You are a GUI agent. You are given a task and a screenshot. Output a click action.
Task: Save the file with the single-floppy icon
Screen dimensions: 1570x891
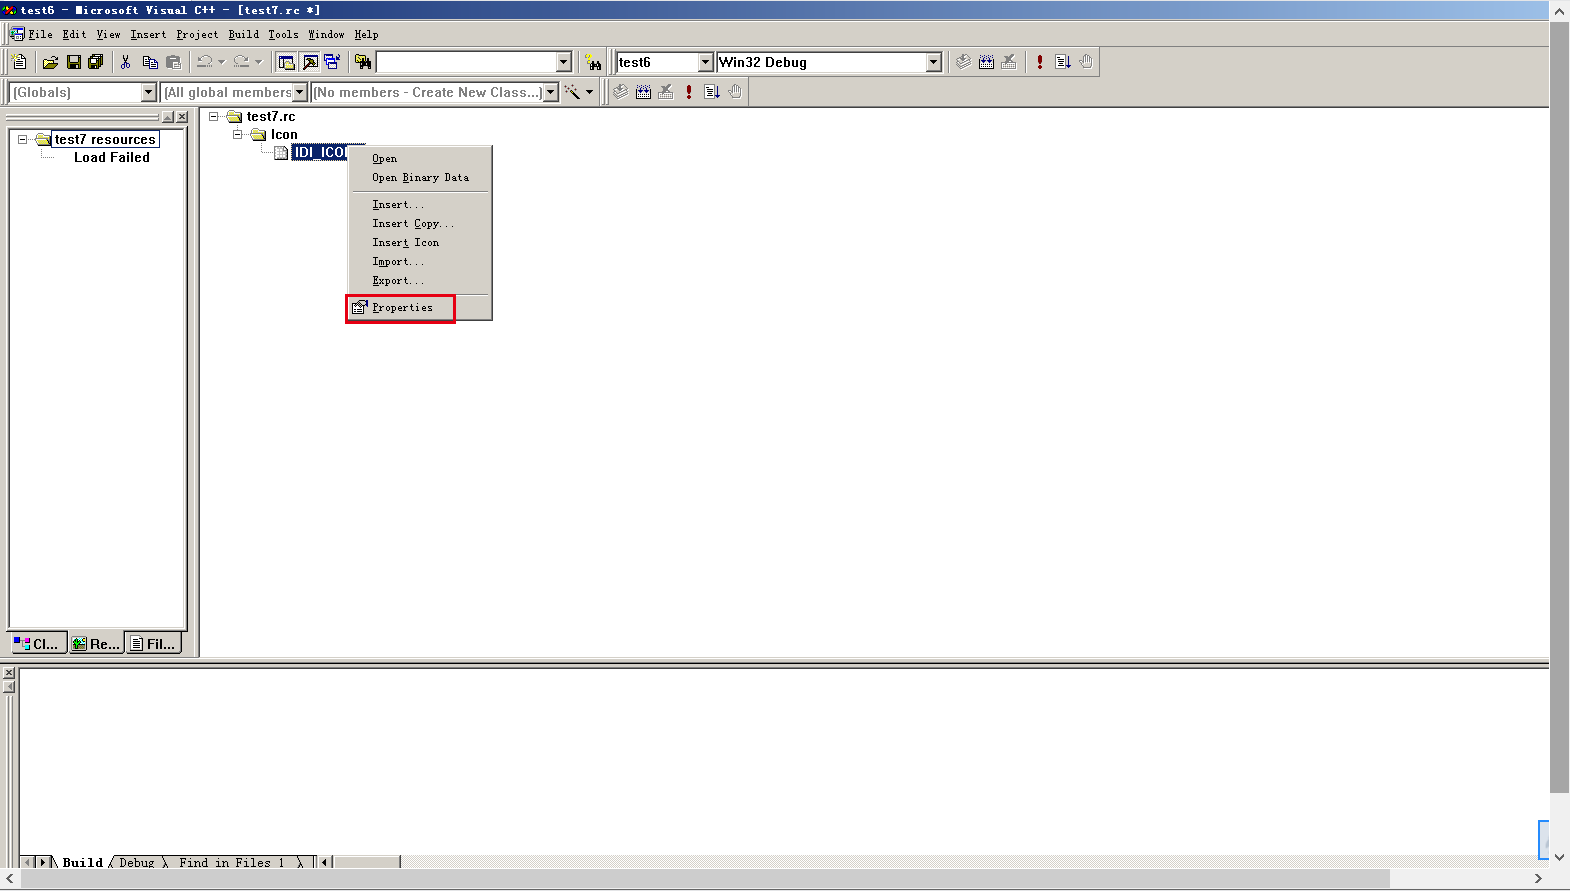point(73,62)
